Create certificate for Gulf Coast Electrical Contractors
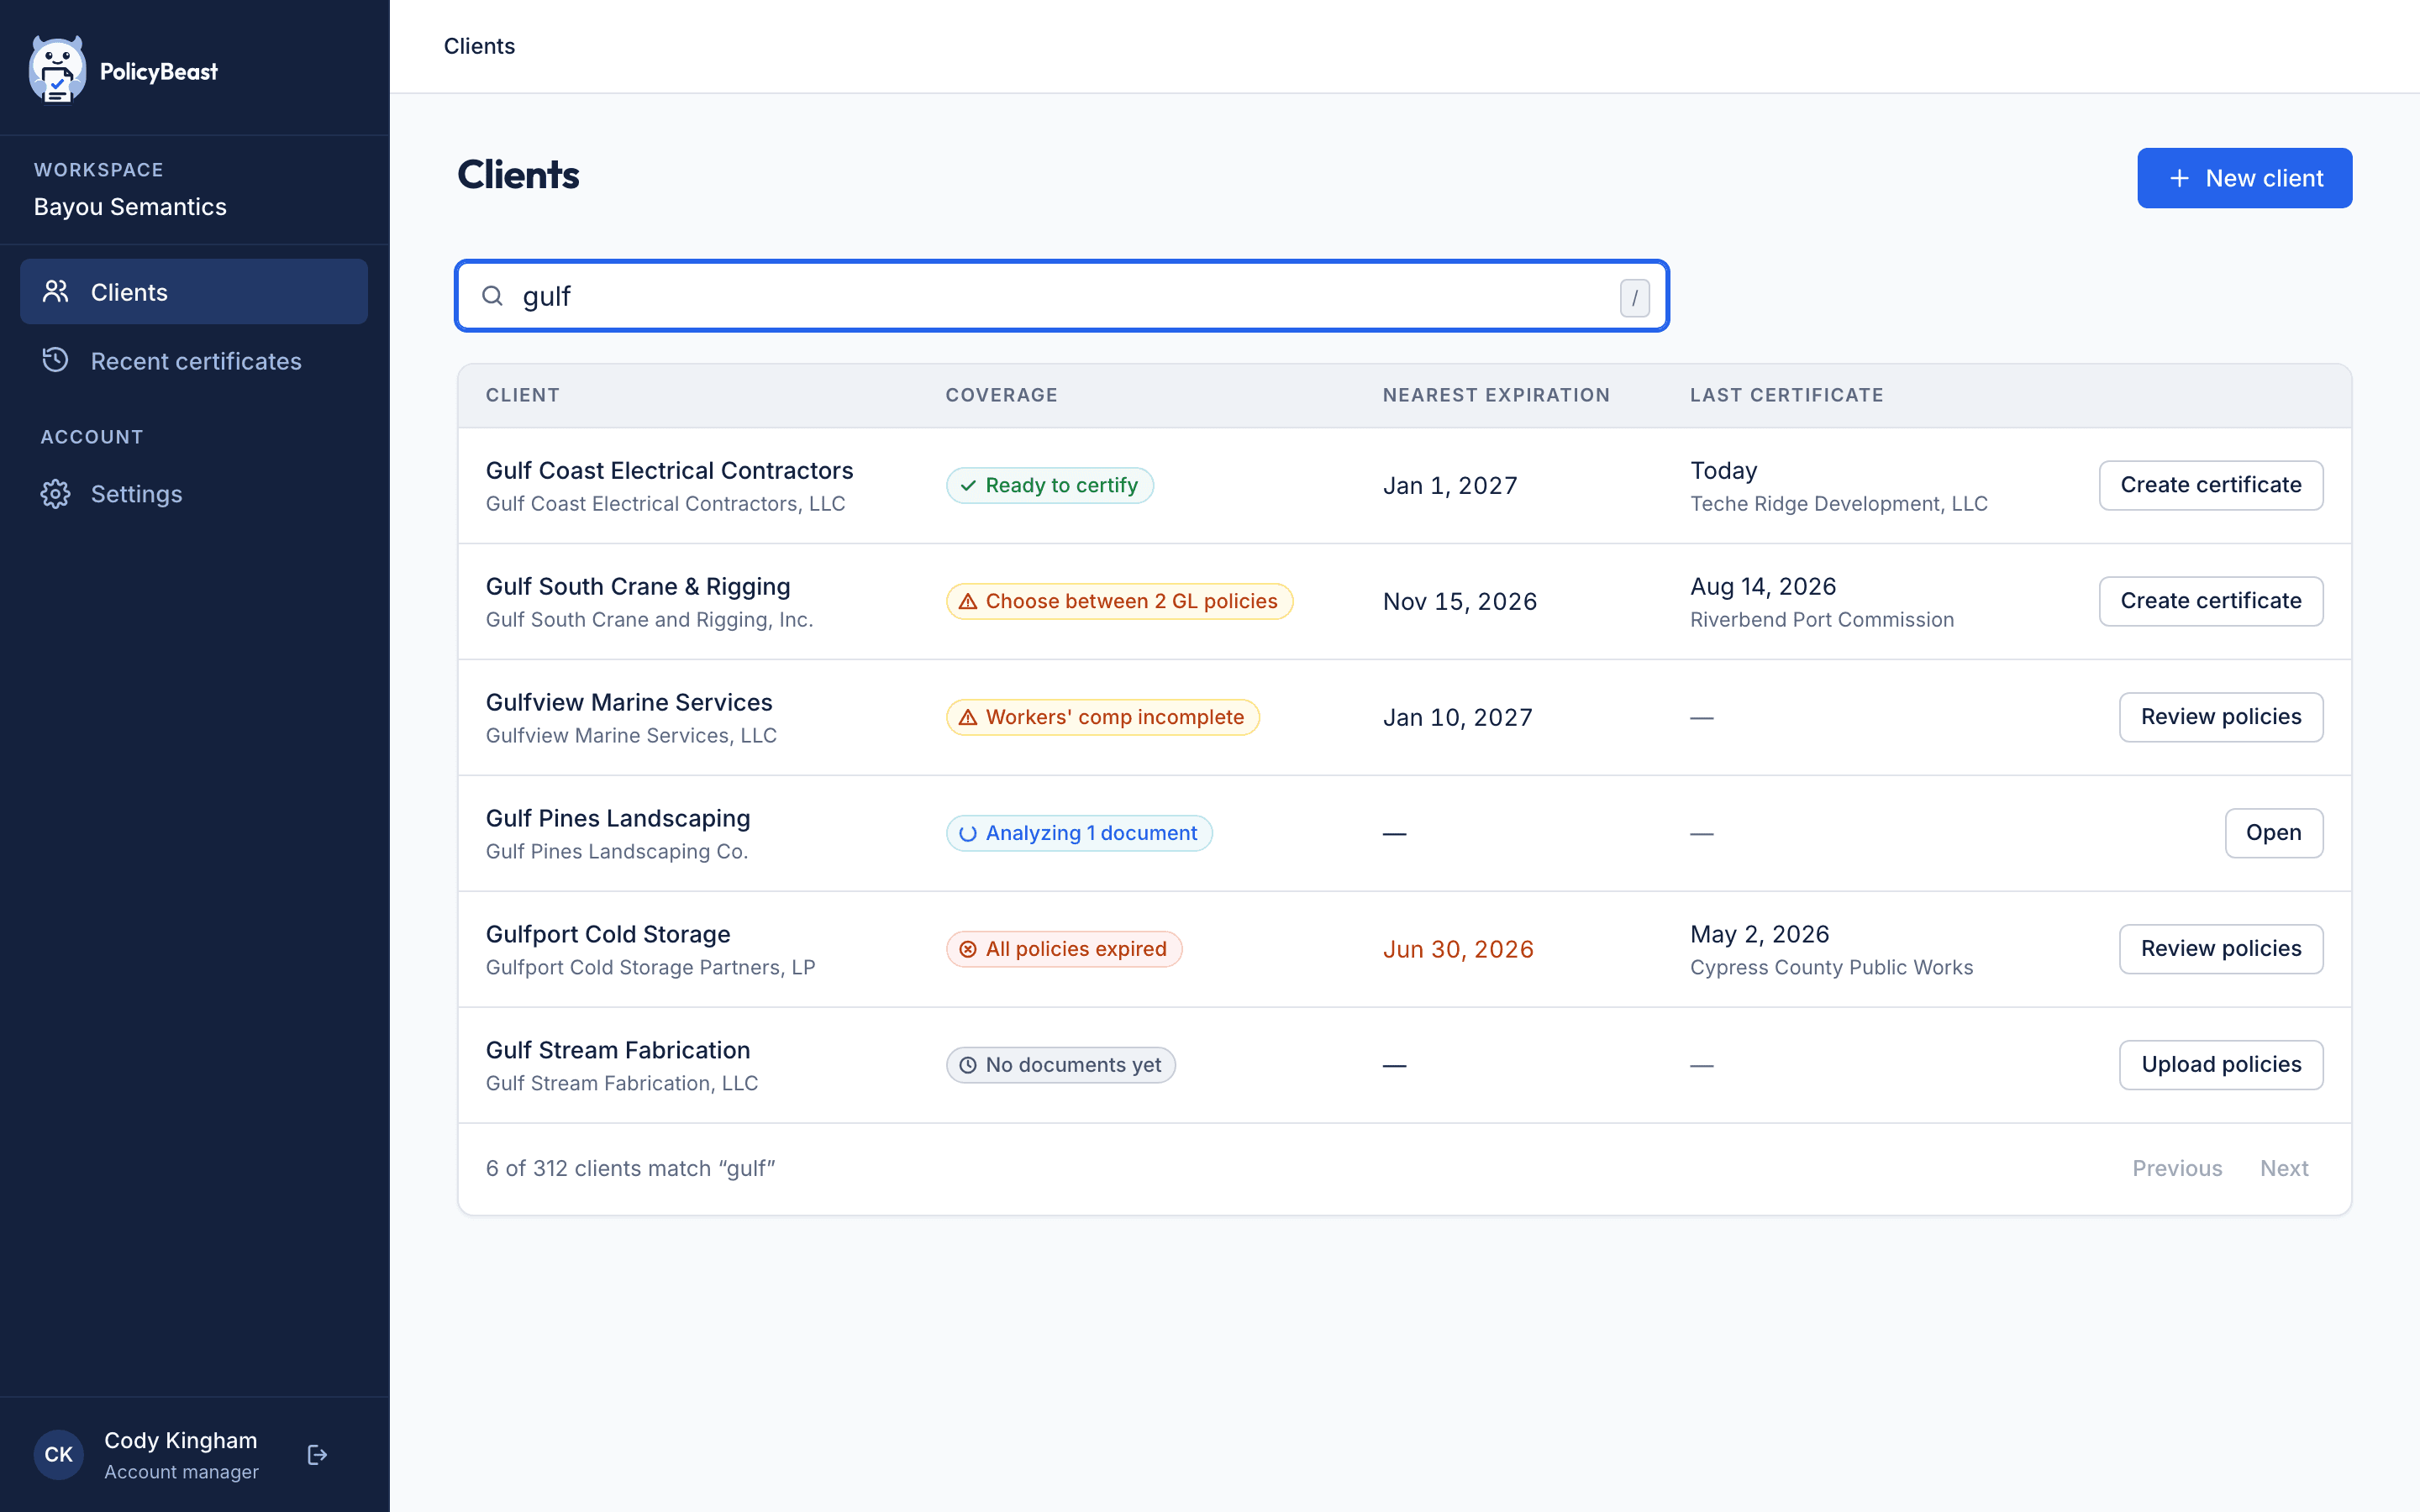2420x1512 pixels. click(x=2211, y=485)
